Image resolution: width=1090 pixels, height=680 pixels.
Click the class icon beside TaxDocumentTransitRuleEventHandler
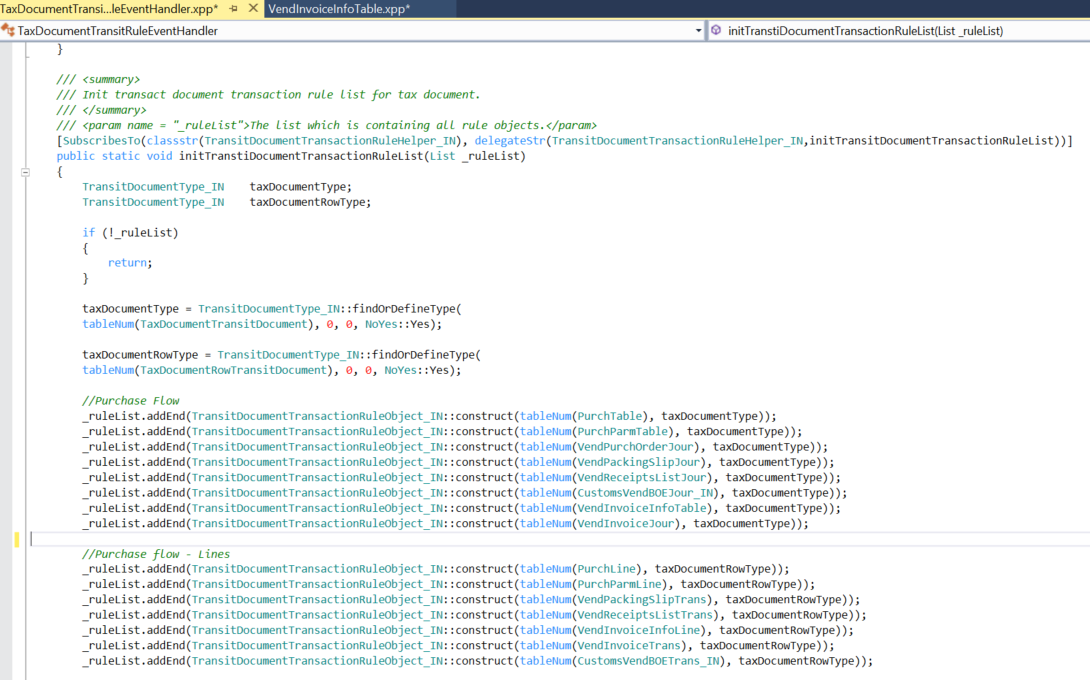tap(9, 31)
